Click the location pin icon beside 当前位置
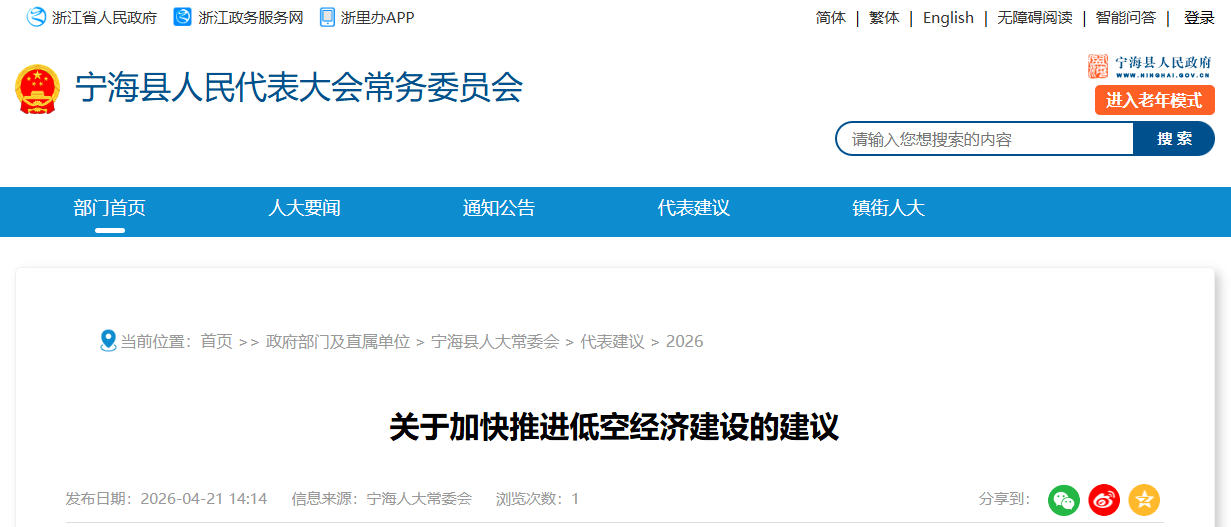The image size is (1231, 527). coord(109,341)
